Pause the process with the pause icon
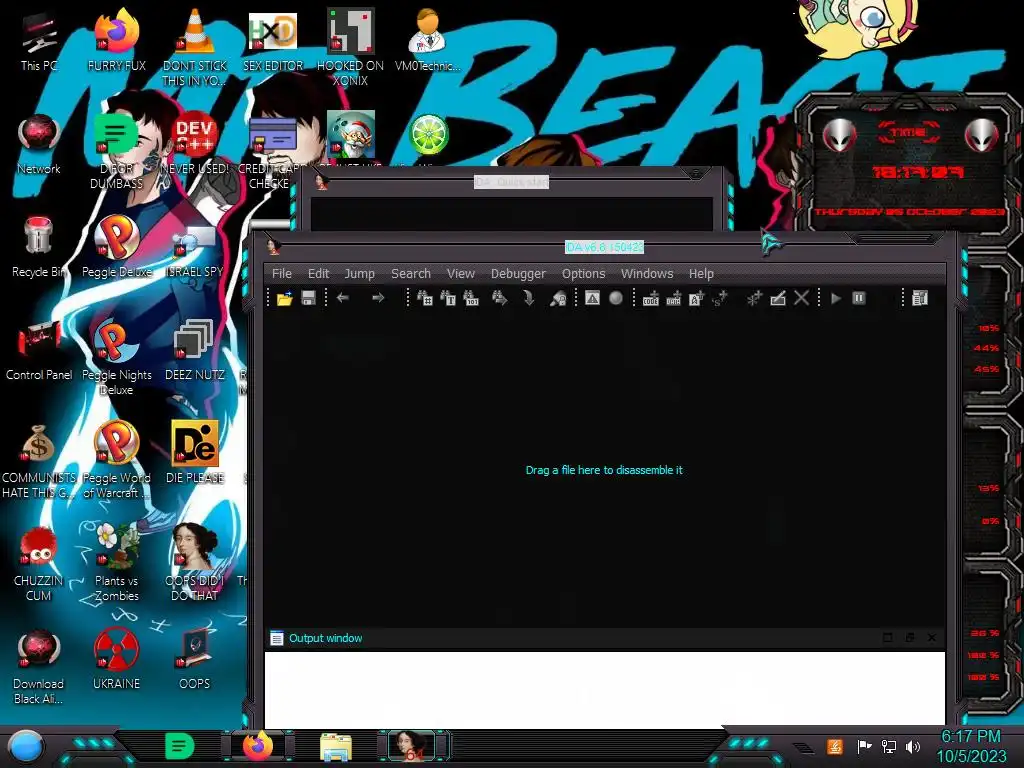1024x768 pixels. (859, 298)
